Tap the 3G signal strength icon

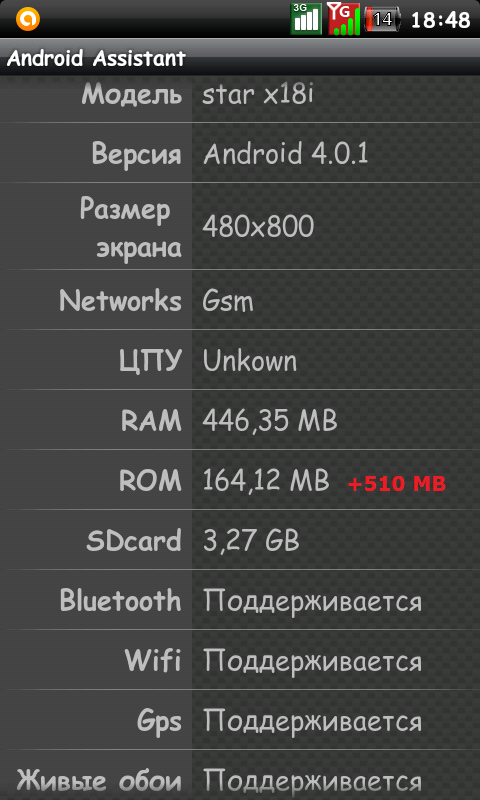(306, 19)
